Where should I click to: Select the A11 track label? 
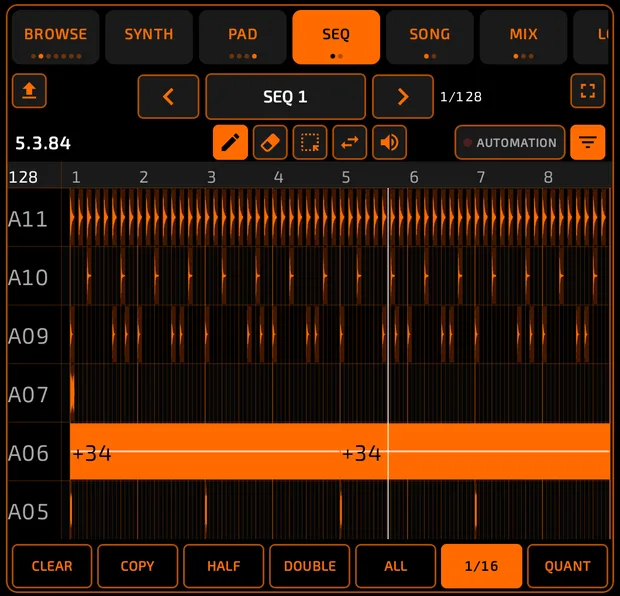28,219
